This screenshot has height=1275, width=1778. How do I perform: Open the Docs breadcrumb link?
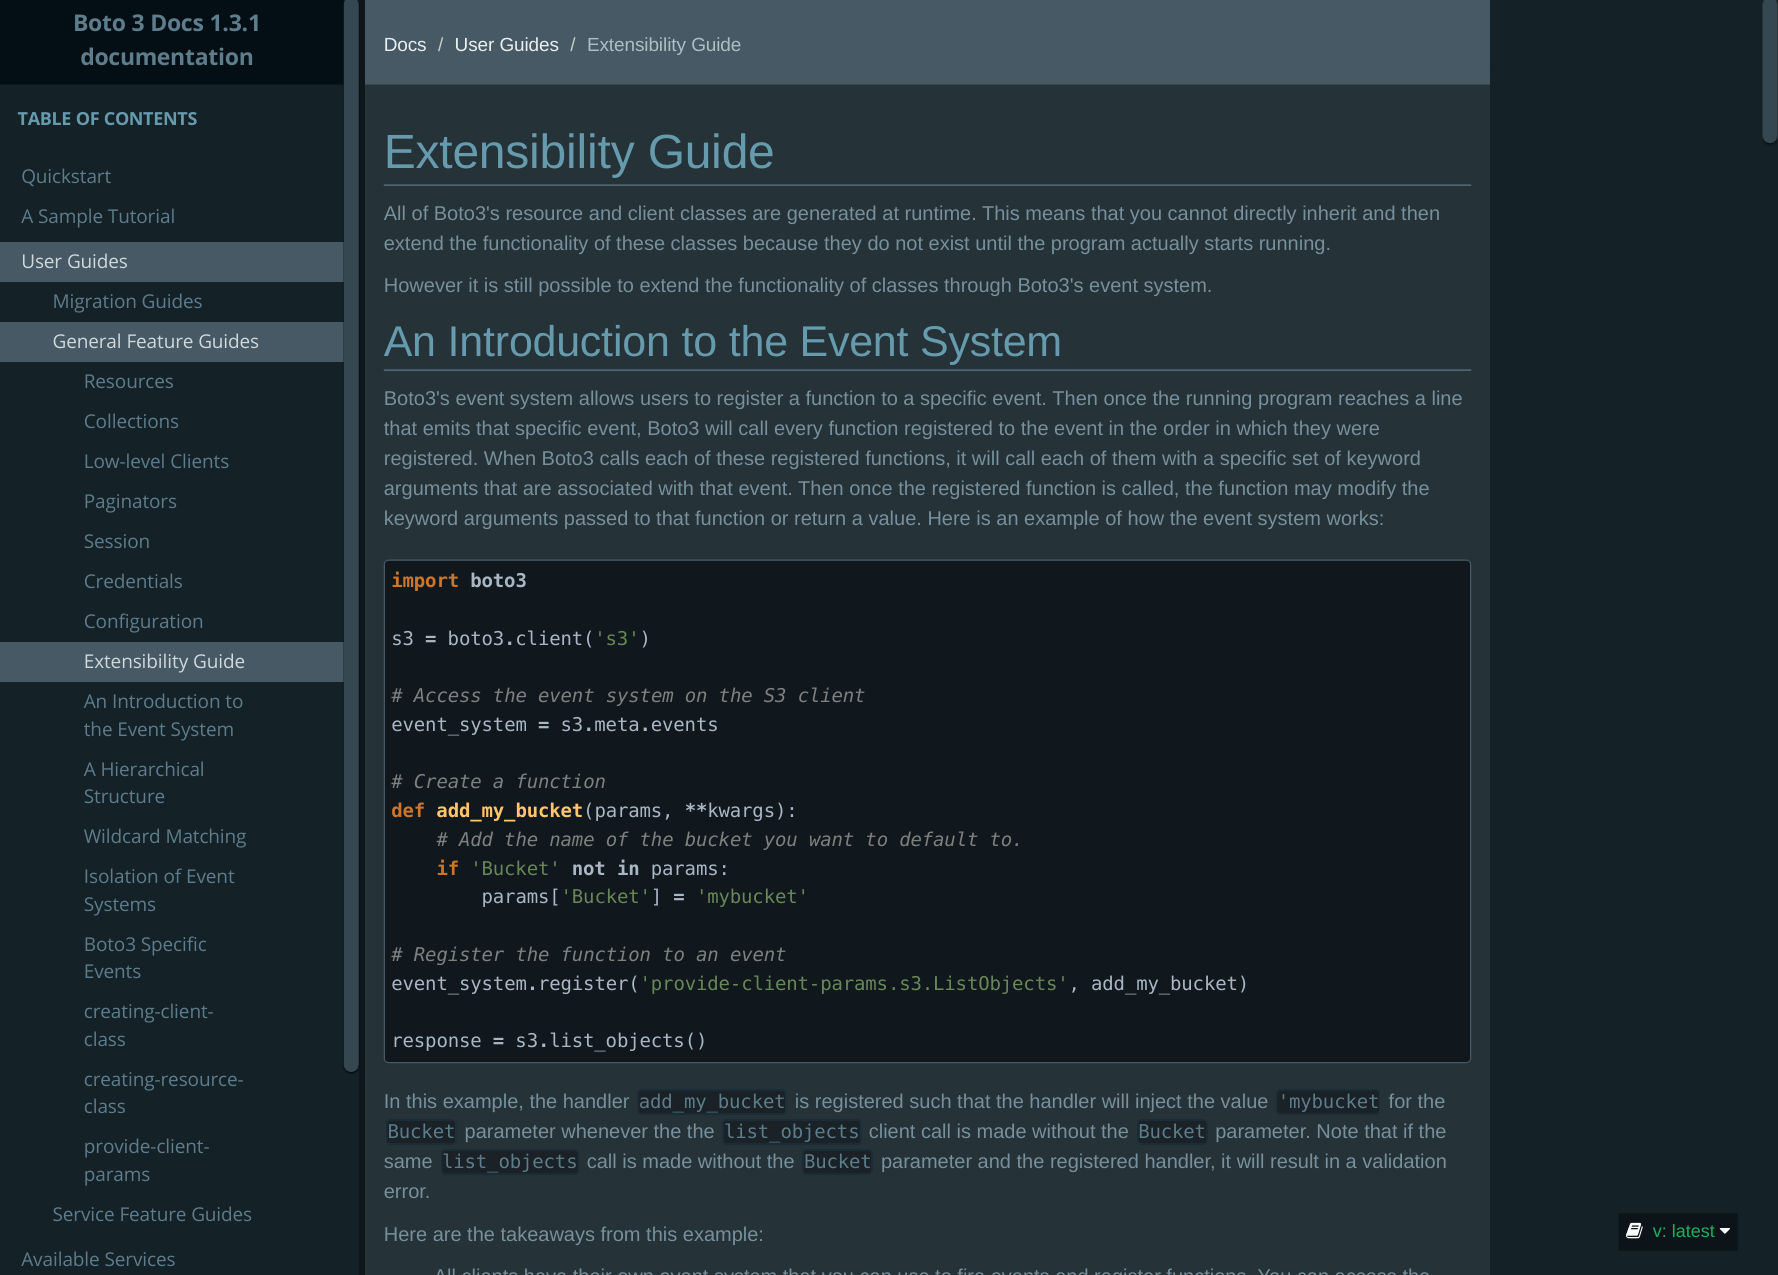[x=405, y=44]
